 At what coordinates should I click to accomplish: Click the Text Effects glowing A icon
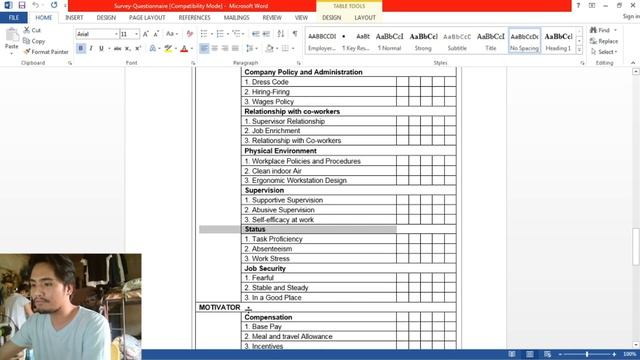(153, 49)
